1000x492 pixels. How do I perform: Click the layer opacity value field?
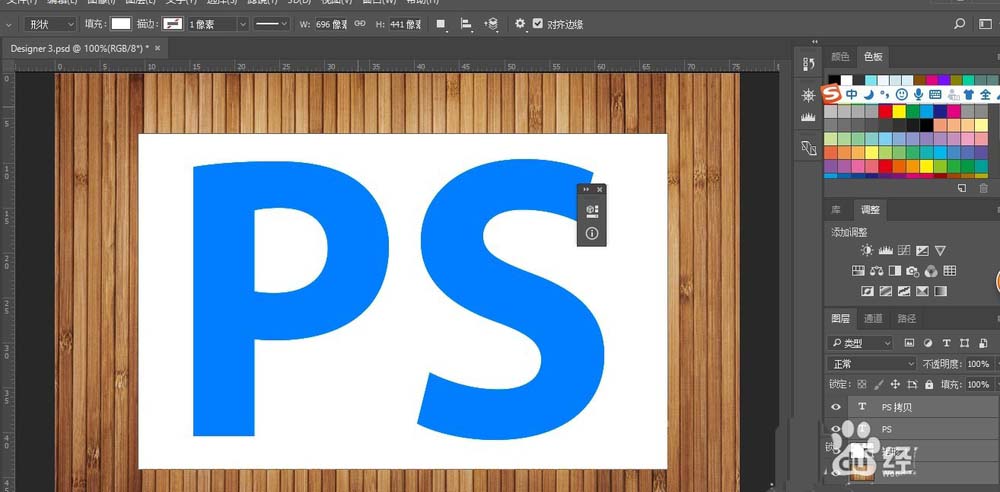pyautogui.click(x=978, y=364)
